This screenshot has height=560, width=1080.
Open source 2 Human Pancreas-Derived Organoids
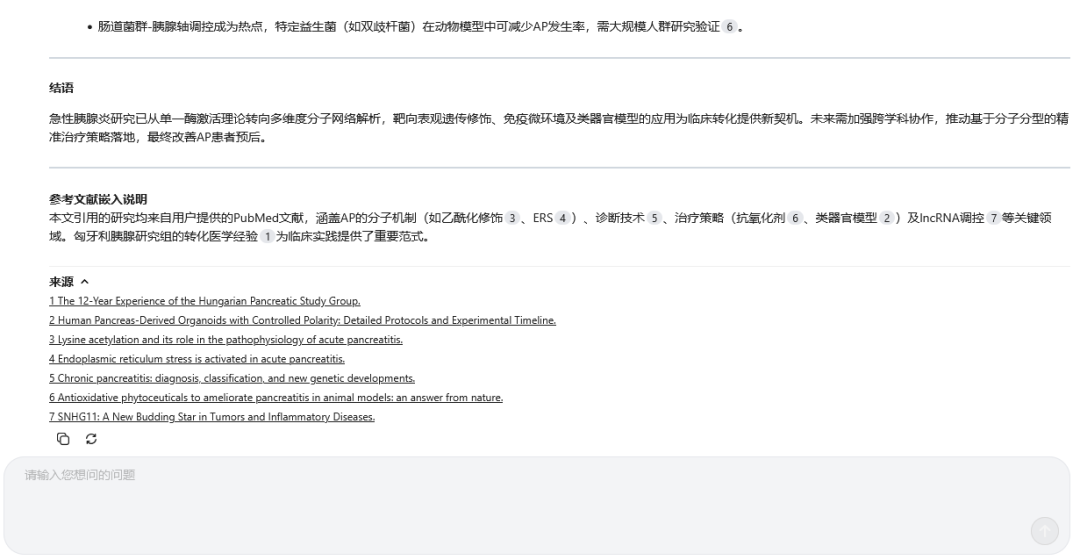pos(302,320)
